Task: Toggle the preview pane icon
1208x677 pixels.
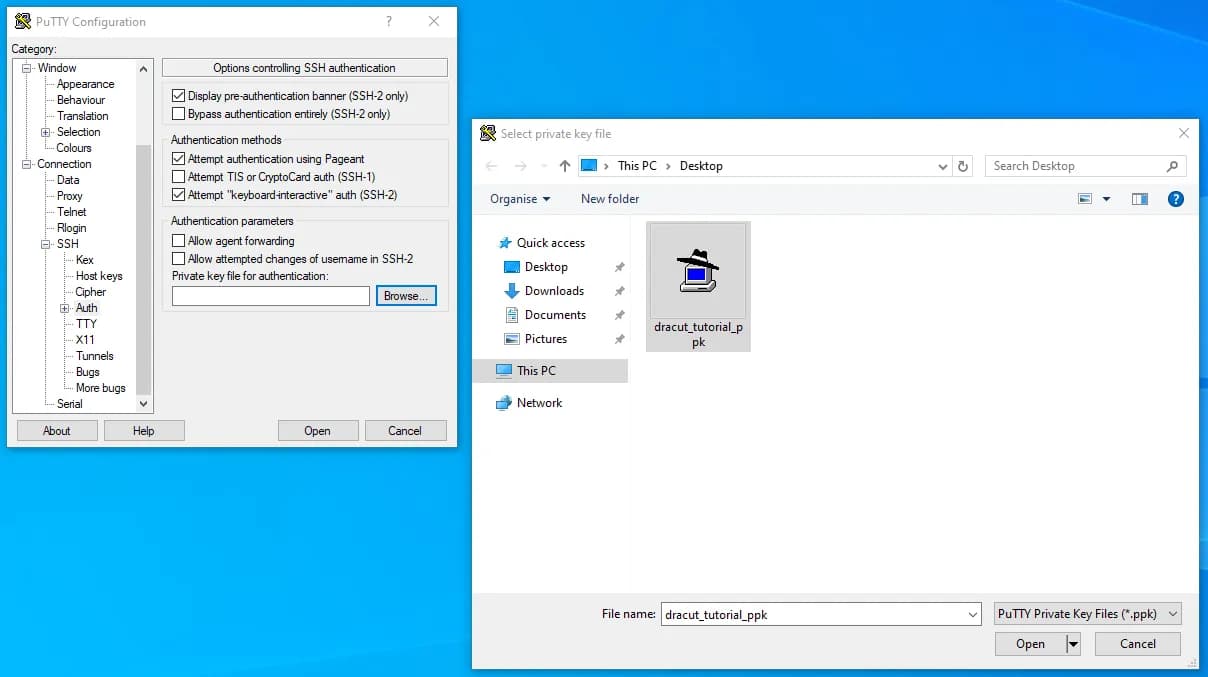Action: tap(1140, 199)
